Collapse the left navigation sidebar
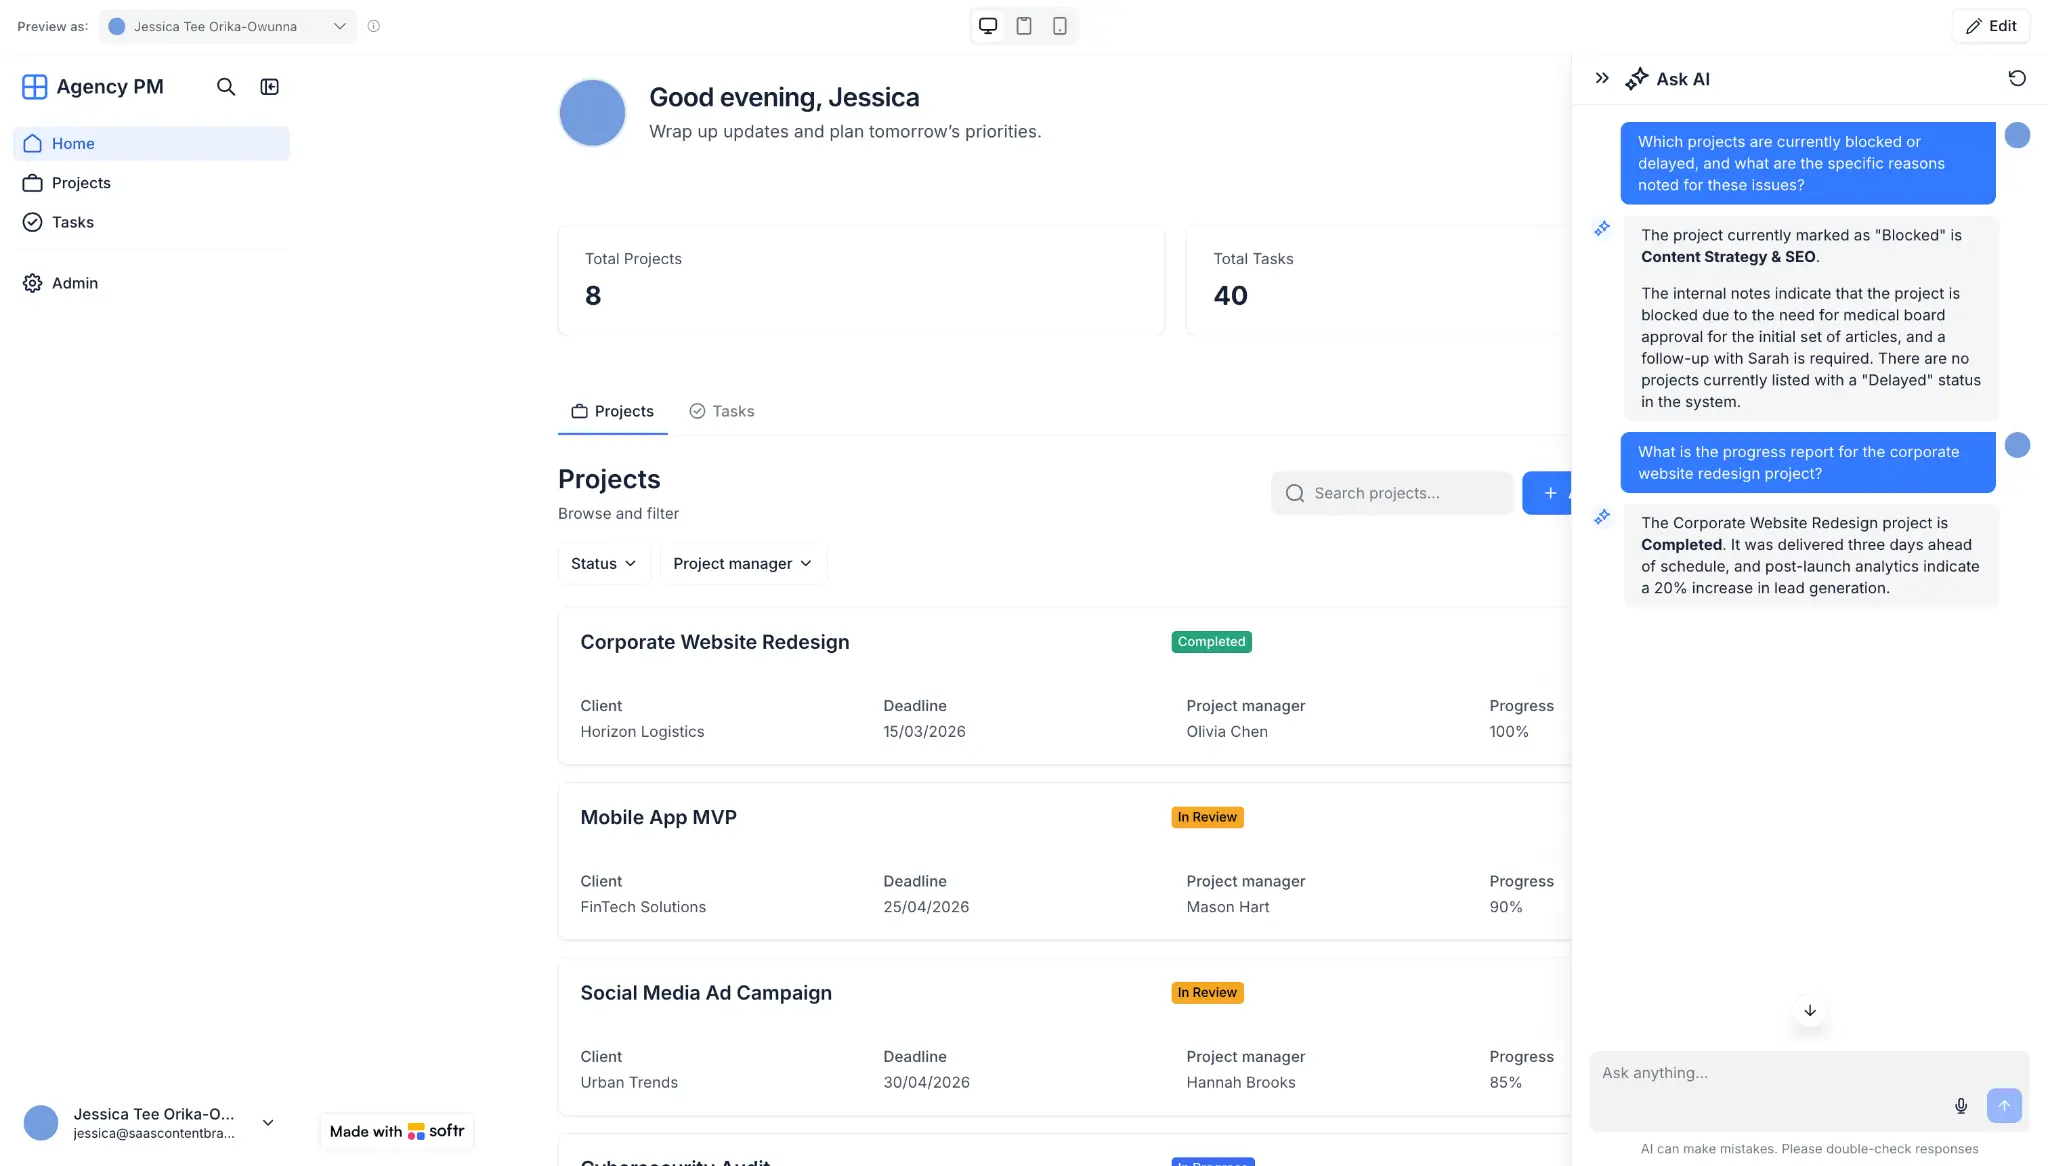This screenshot has height=1166, width=2048. 269,87
